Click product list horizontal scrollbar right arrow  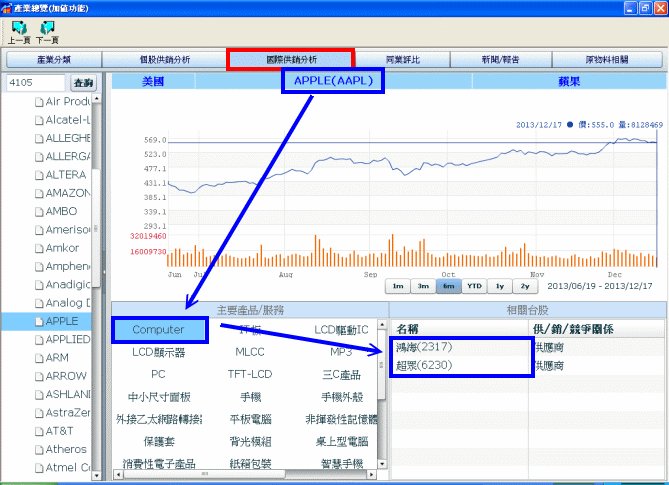(372, 474)
